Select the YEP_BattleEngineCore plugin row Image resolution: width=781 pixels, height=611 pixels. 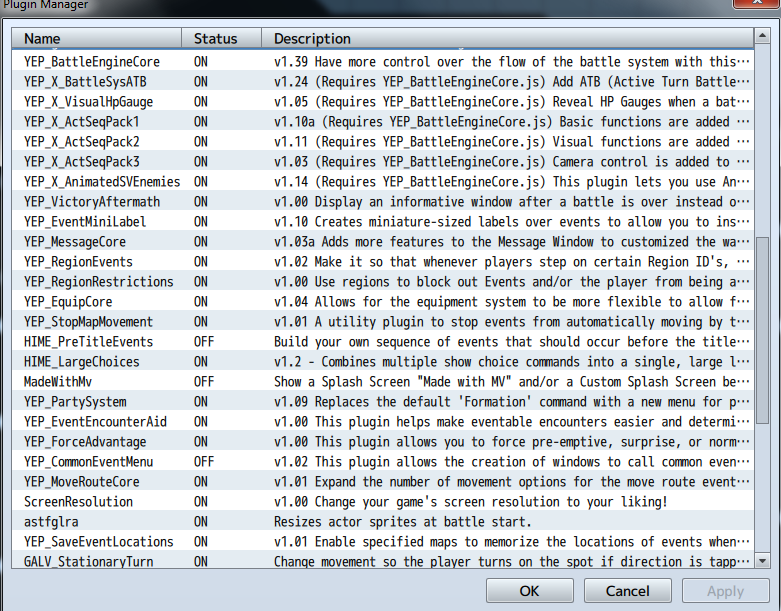[383, 62]
